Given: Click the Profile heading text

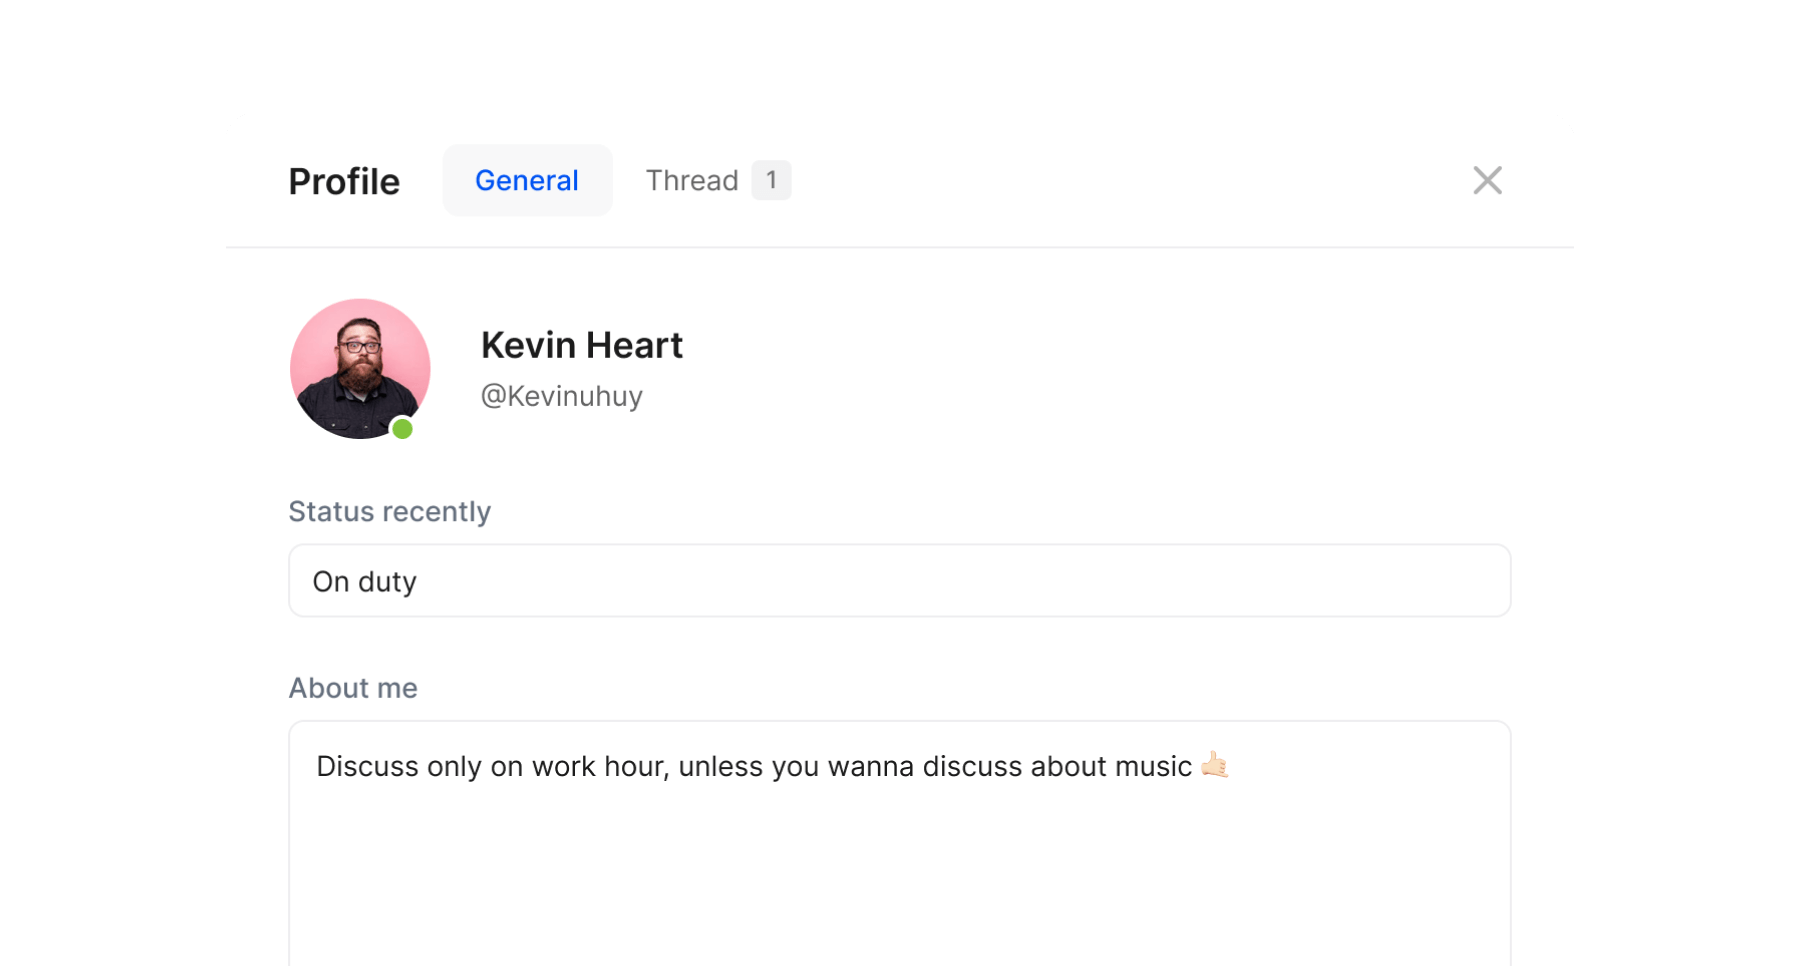Looking at the screenshot, I should pos(344,182).
